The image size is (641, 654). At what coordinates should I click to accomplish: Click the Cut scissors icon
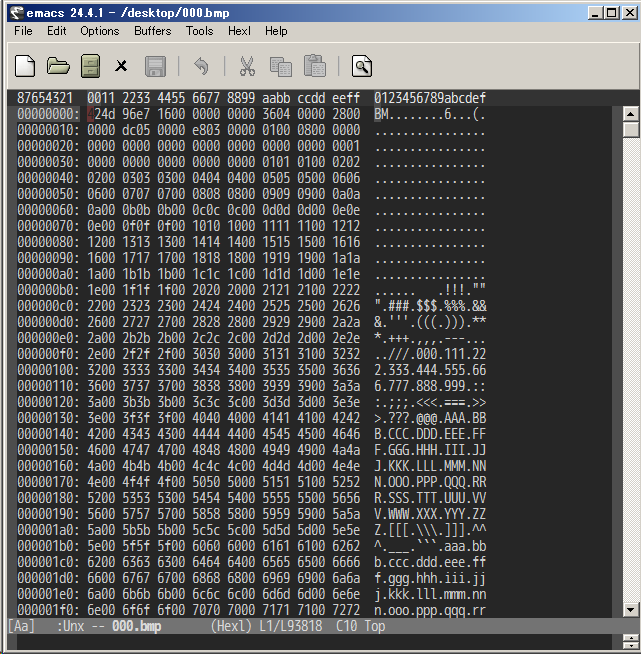coord(247,67)
